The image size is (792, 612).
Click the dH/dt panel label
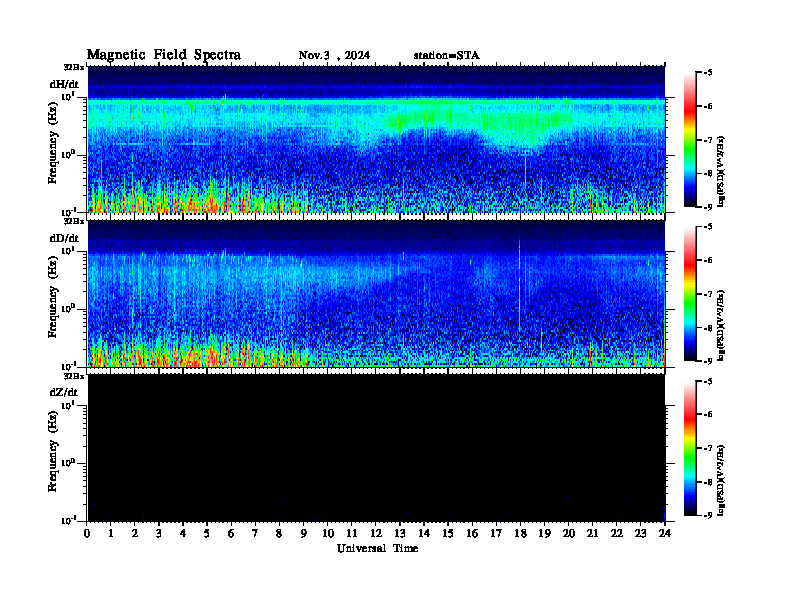64,84
